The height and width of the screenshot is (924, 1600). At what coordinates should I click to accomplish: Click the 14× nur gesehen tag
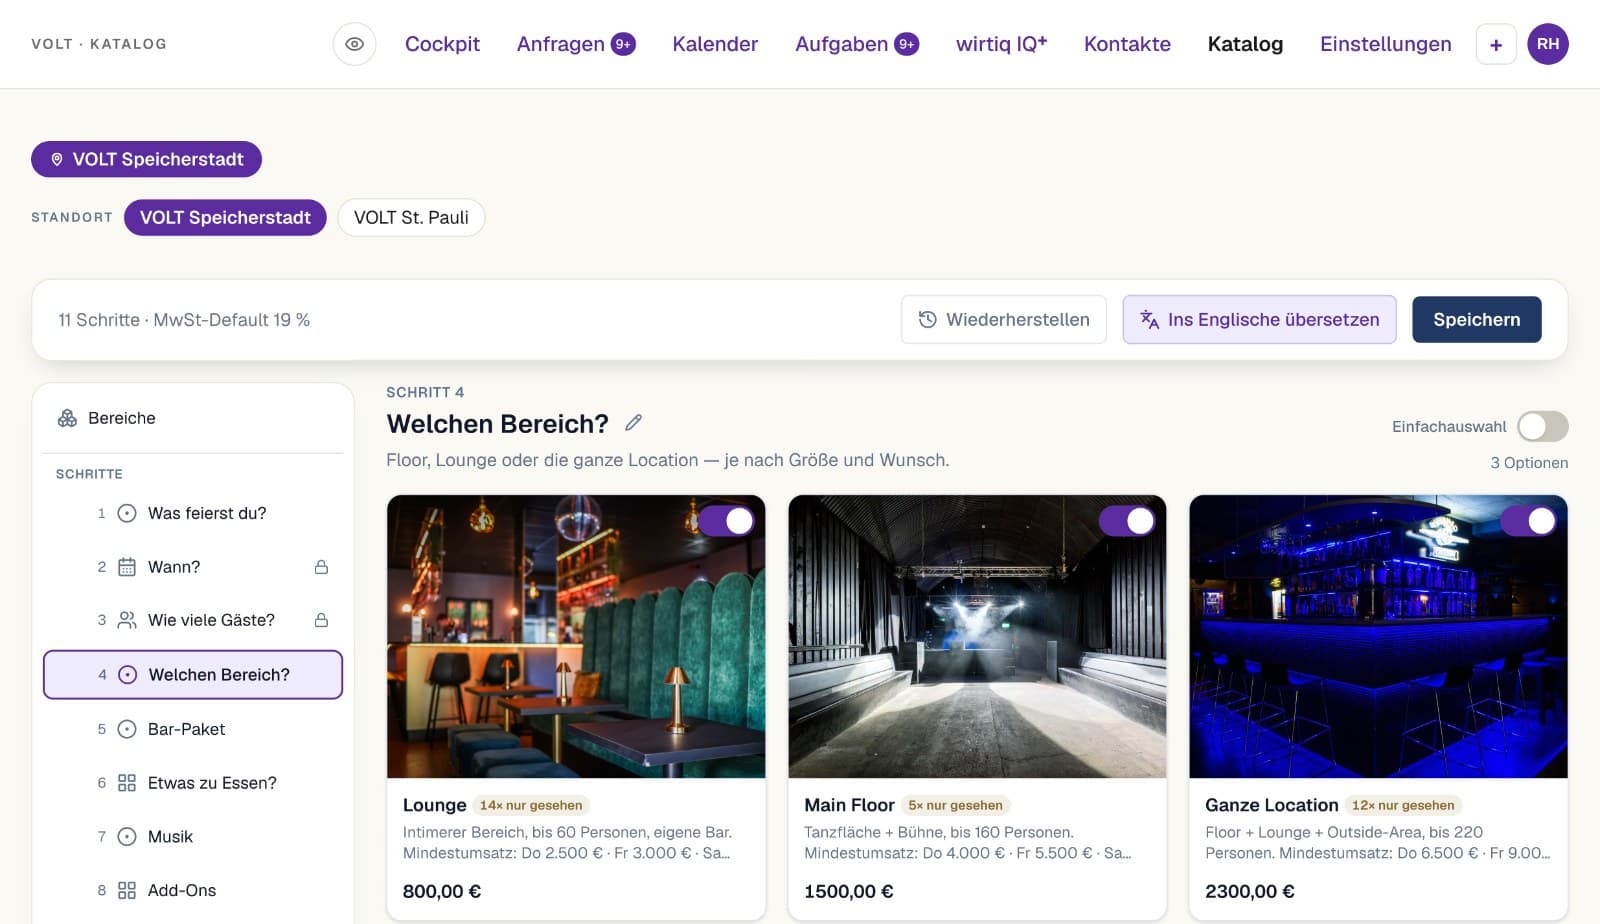[x=531, y=806]
